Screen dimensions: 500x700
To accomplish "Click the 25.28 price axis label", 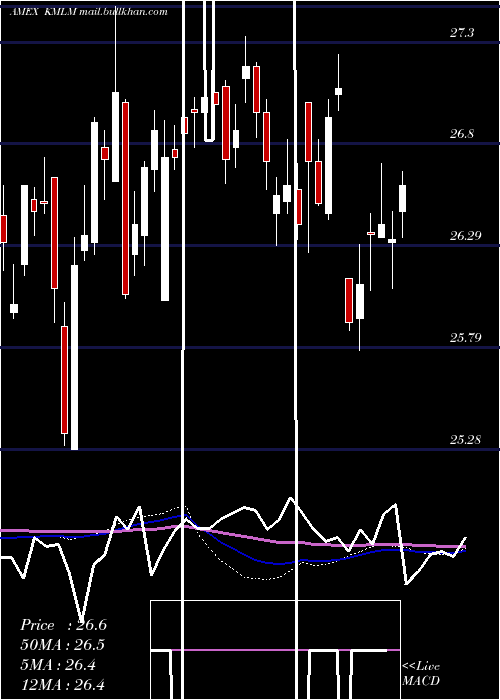I will [466, 440].
